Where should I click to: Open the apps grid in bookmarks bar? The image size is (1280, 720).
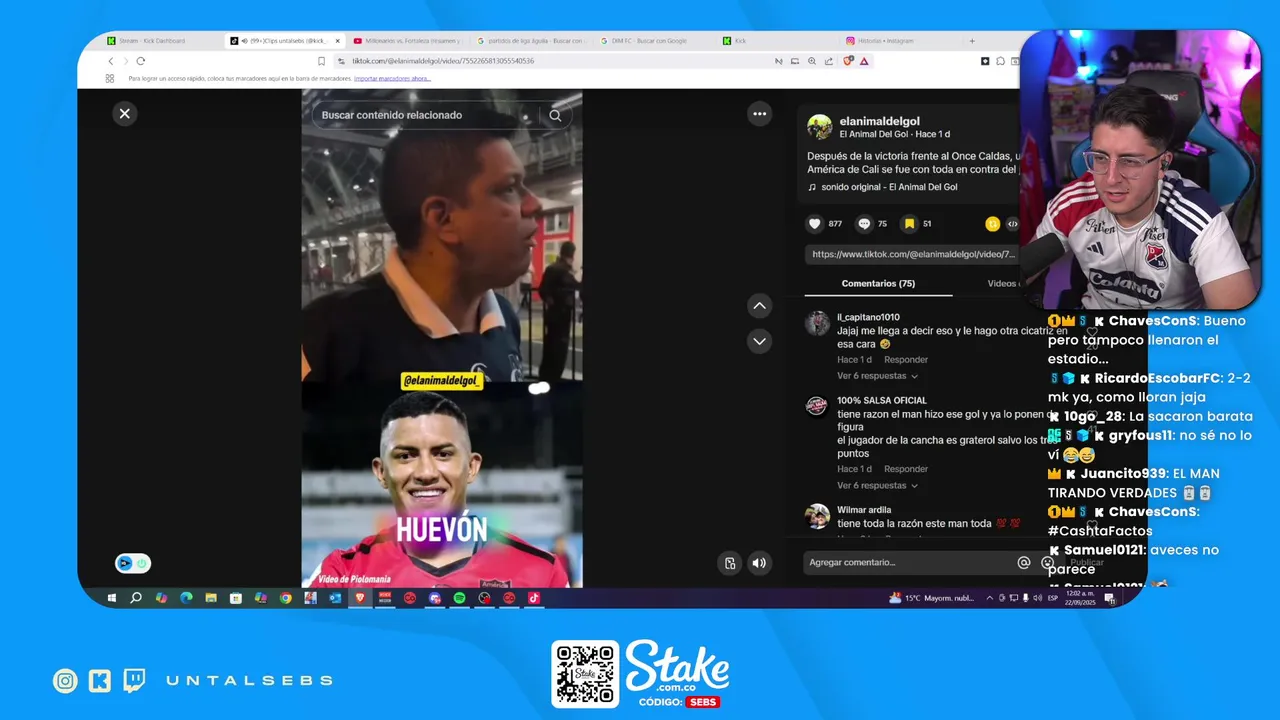click(110, 78)
